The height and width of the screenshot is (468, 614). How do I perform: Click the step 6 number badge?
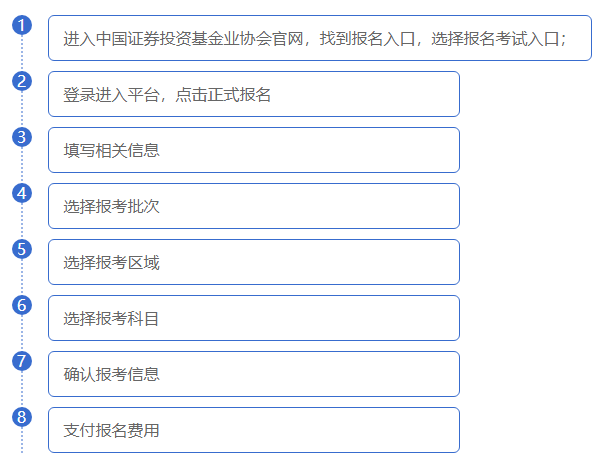[22, 306]
